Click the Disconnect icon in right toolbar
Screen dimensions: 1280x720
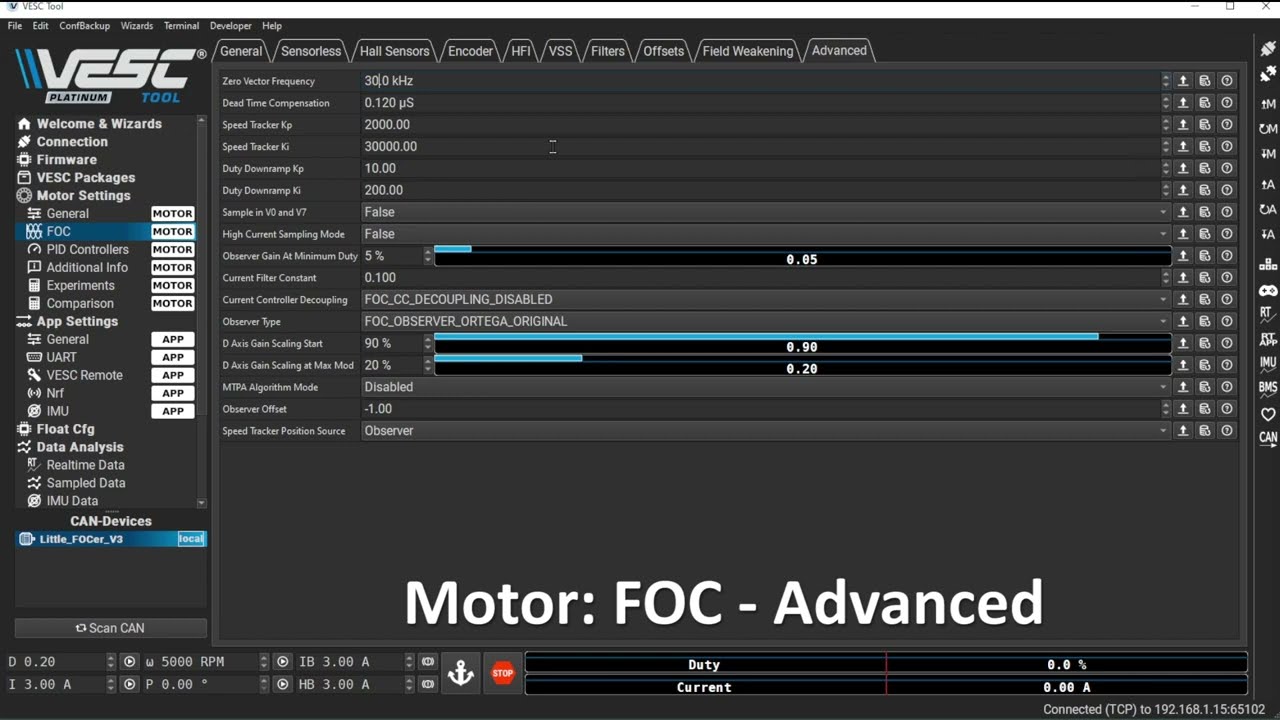pos(1268,74)
